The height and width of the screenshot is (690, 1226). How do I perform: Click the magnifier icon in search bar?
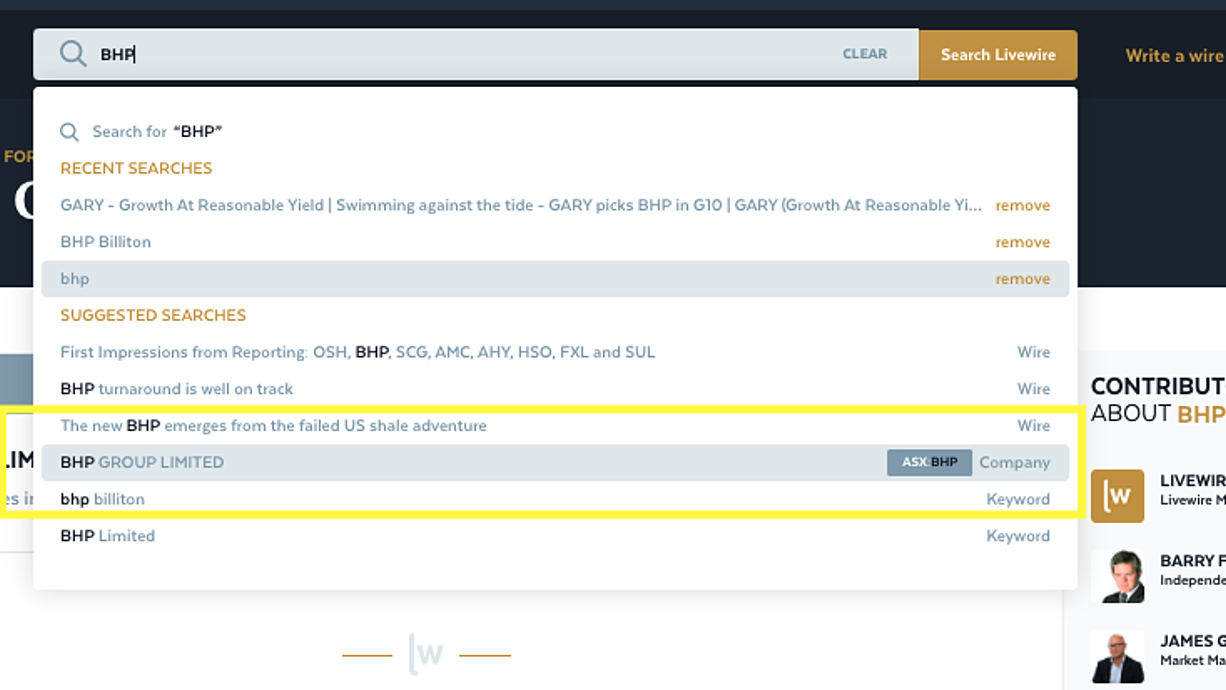pyautogui.click(x=73, y=54)
